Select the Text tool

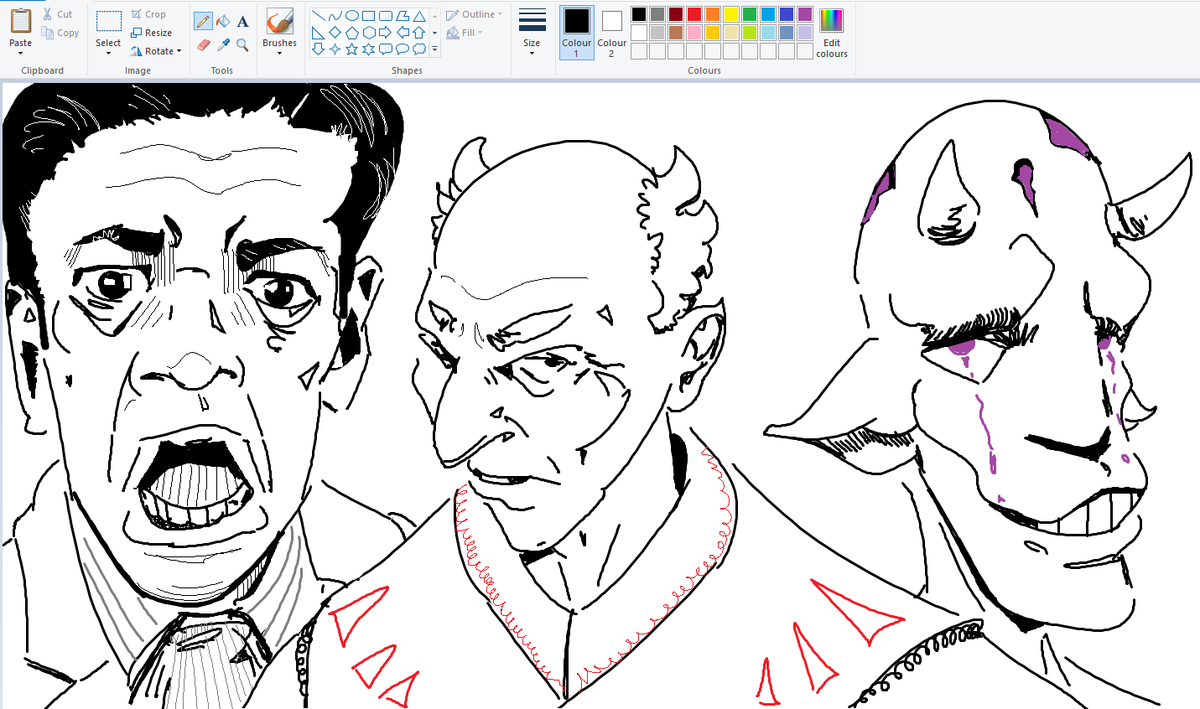point(242,21)
